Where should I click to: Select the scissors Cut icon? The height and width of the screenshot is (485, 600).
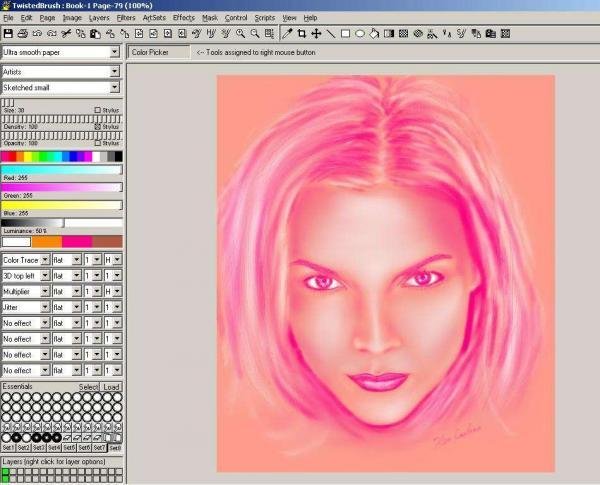click(x=66, y=34)
